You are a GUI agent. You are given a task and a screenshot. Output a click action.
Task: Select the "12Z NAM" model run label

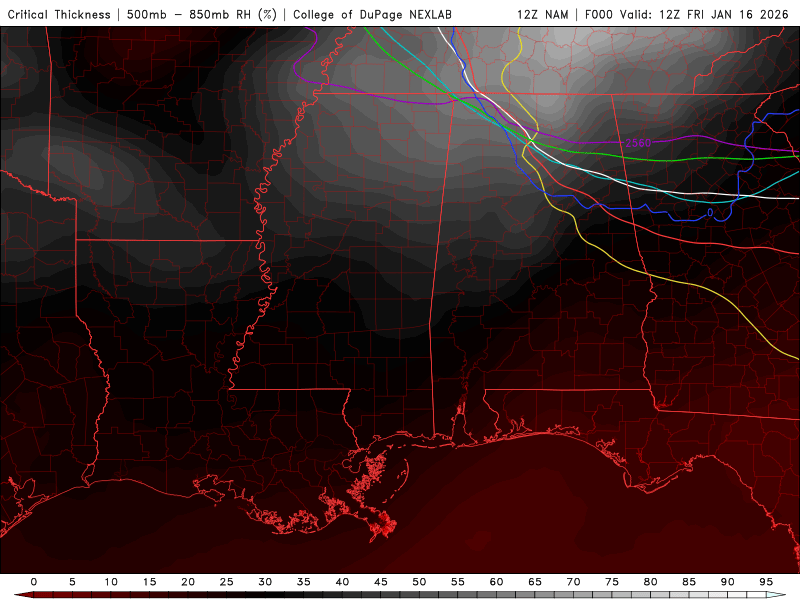click(542, 15)
